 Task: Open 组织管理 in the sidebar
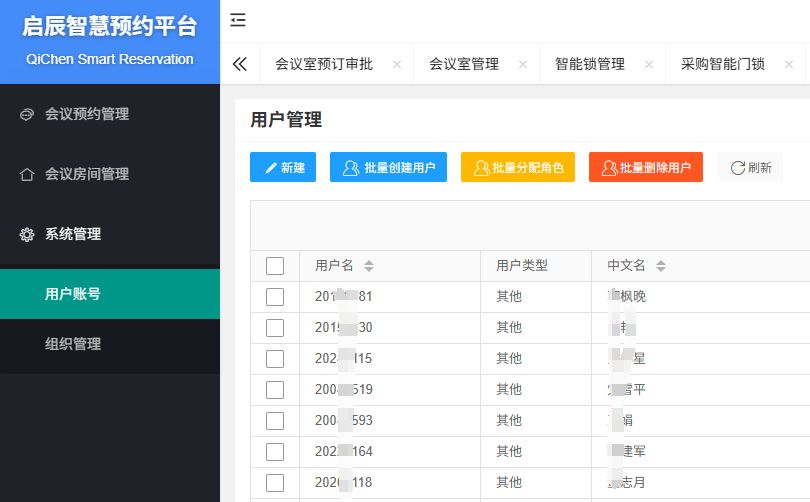coord(73,344)
